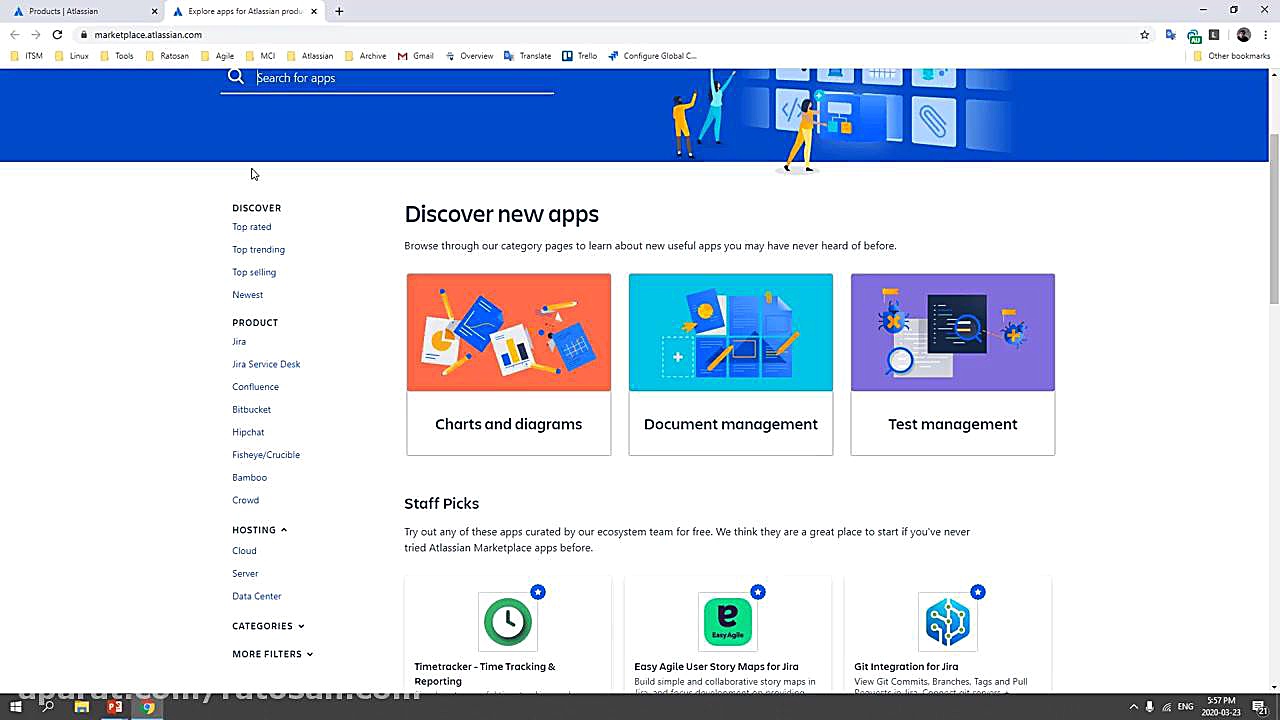
Task: Collapse the HOSTING section
Action: [x=260, y=530]
